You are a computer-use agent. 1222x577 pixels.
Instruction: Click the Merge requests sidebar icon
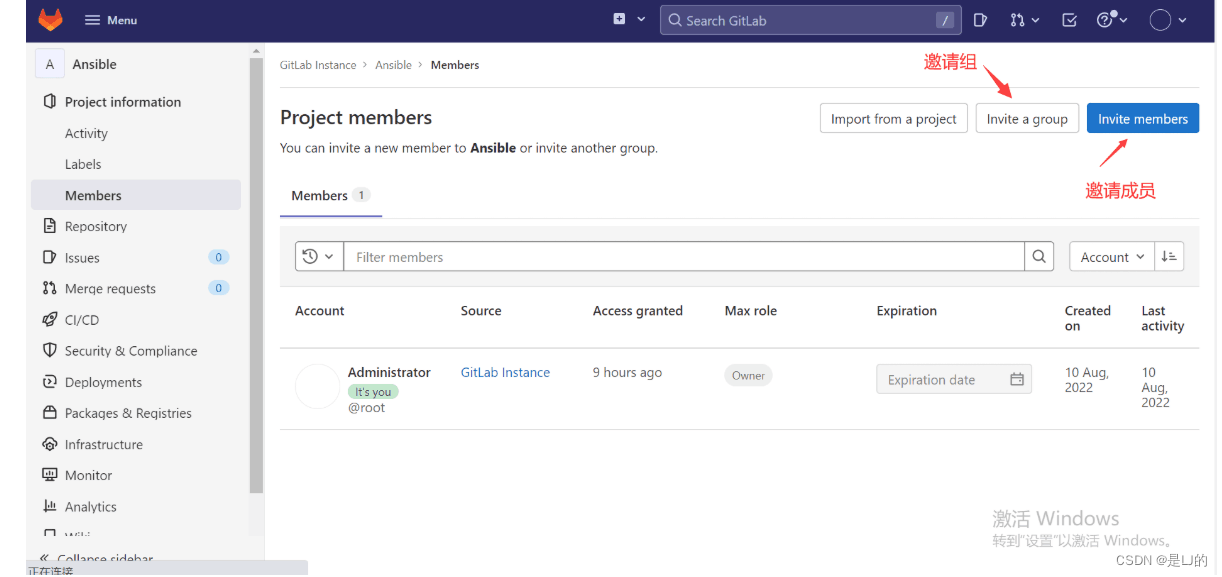tap(50, 288)
